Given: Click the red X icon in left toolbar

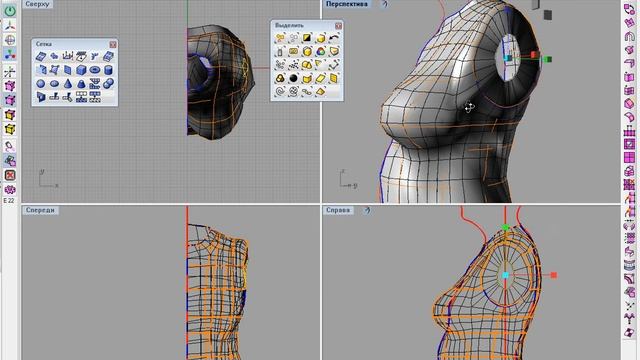Looking at the screenshot, I should point(10,175).
